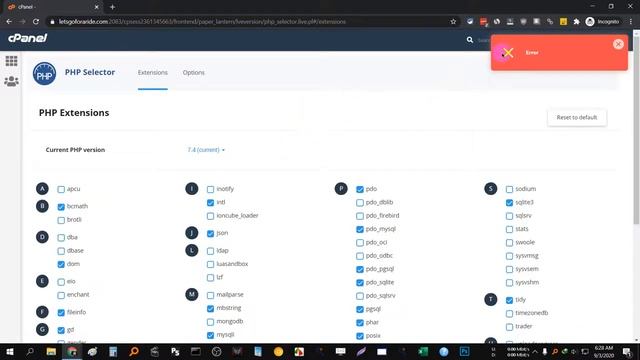Viewport: 640px width, 360px height.
Task: Open the browser extensions puzzle icon
Action: point(576,22)
